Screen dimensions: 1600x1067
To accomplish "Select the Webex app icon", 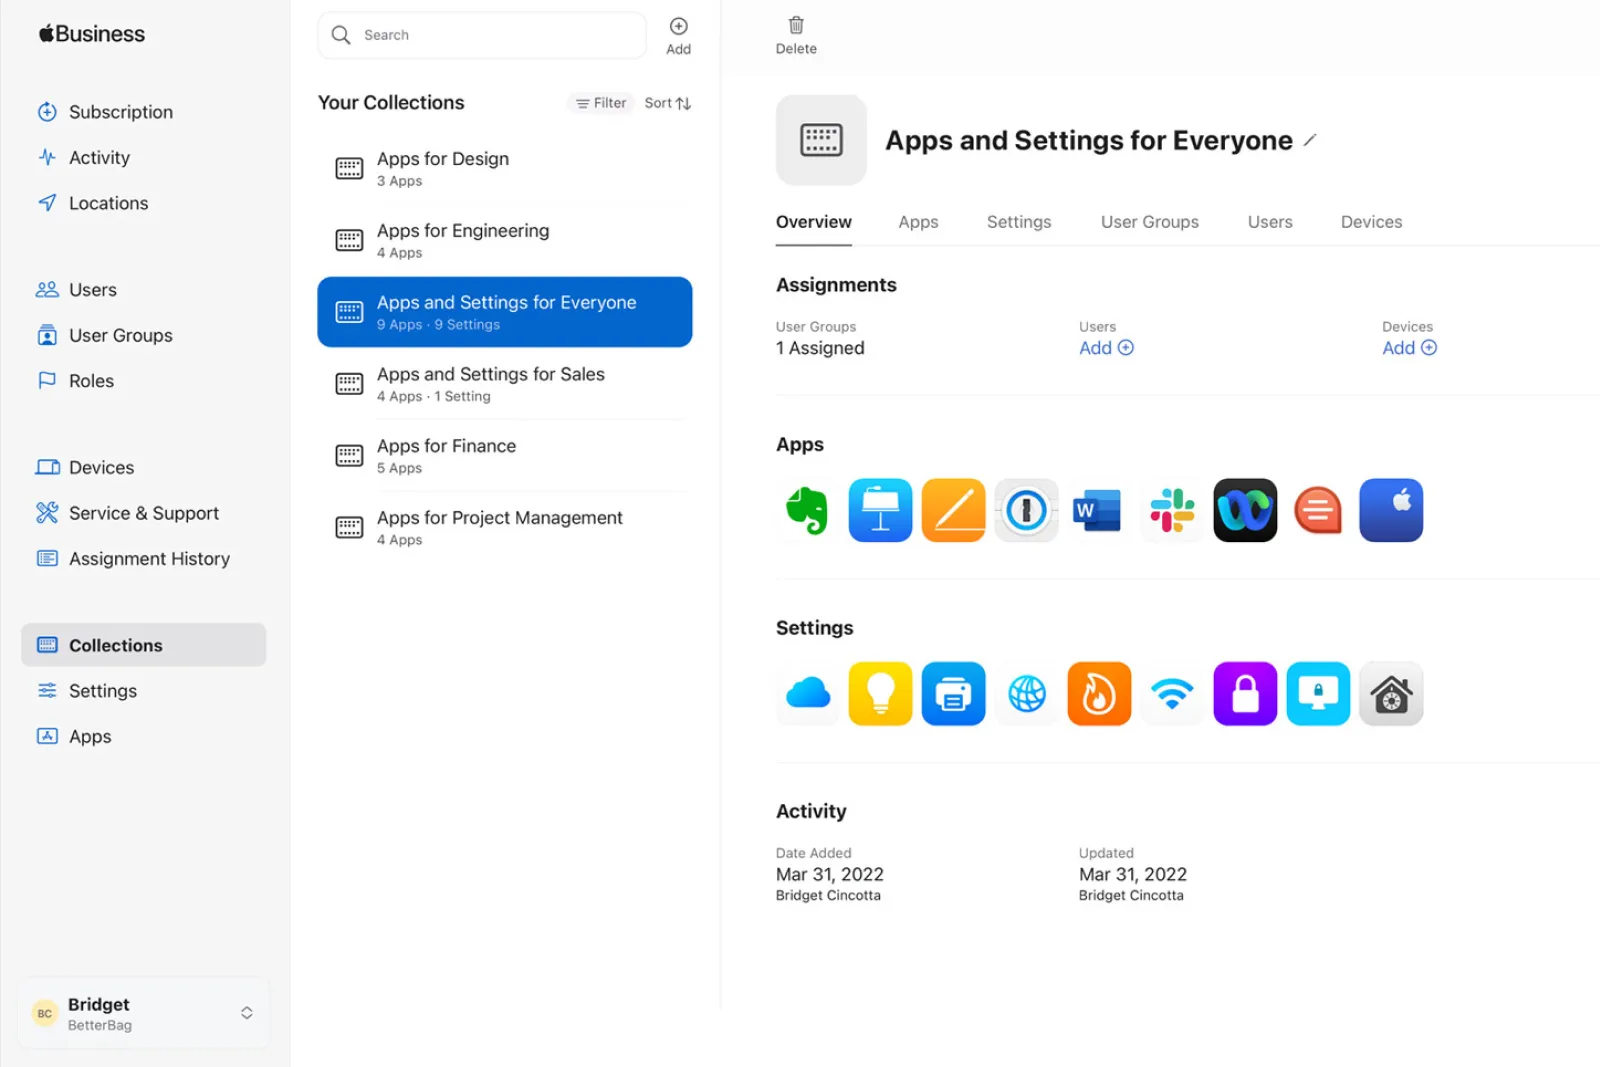I will click(1245, 510).
